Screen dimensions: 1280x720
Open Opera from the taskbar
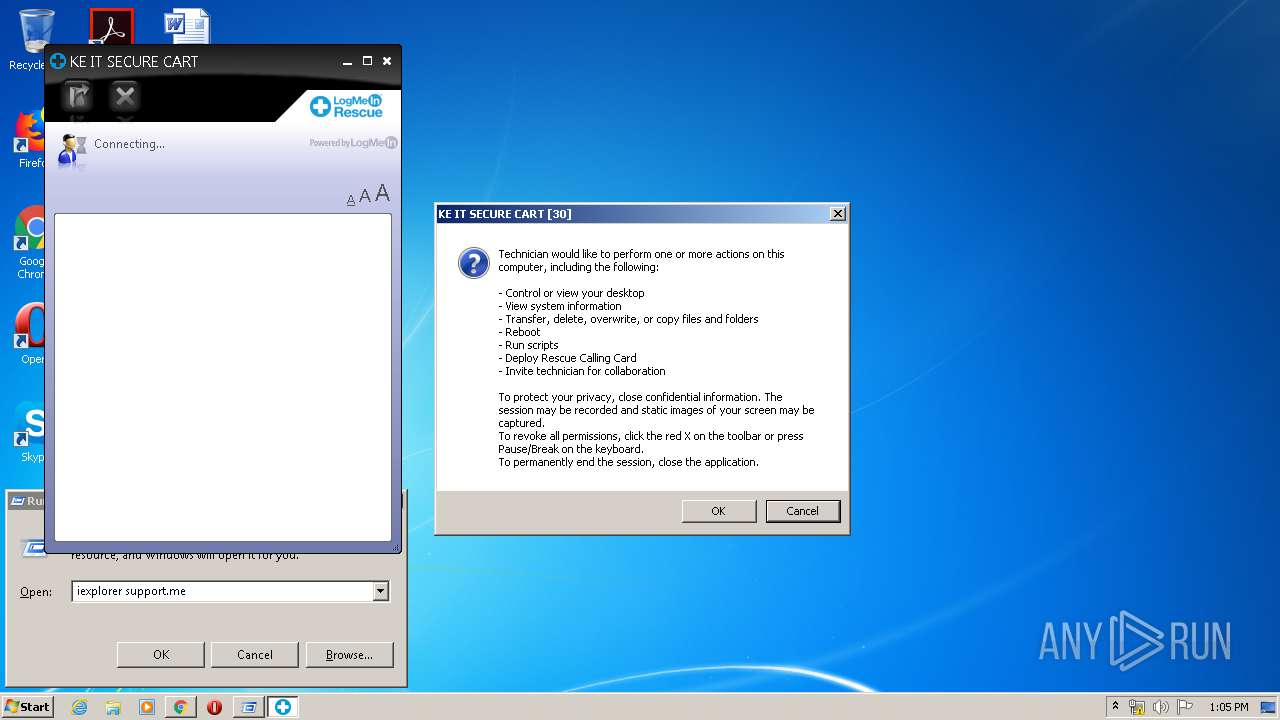[214, 707]
